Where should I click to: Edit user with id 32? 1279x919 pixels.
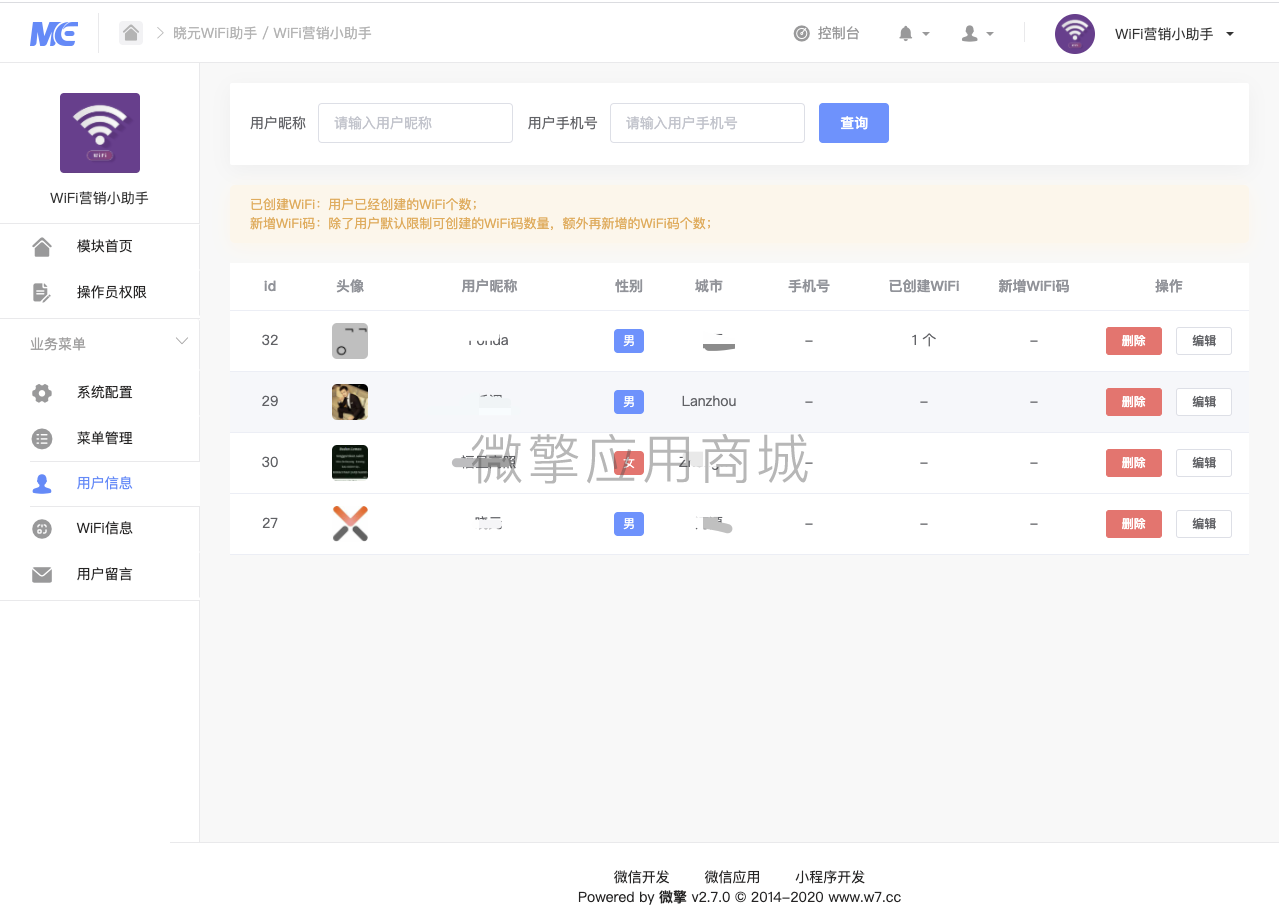click(x=1204, y=341)
